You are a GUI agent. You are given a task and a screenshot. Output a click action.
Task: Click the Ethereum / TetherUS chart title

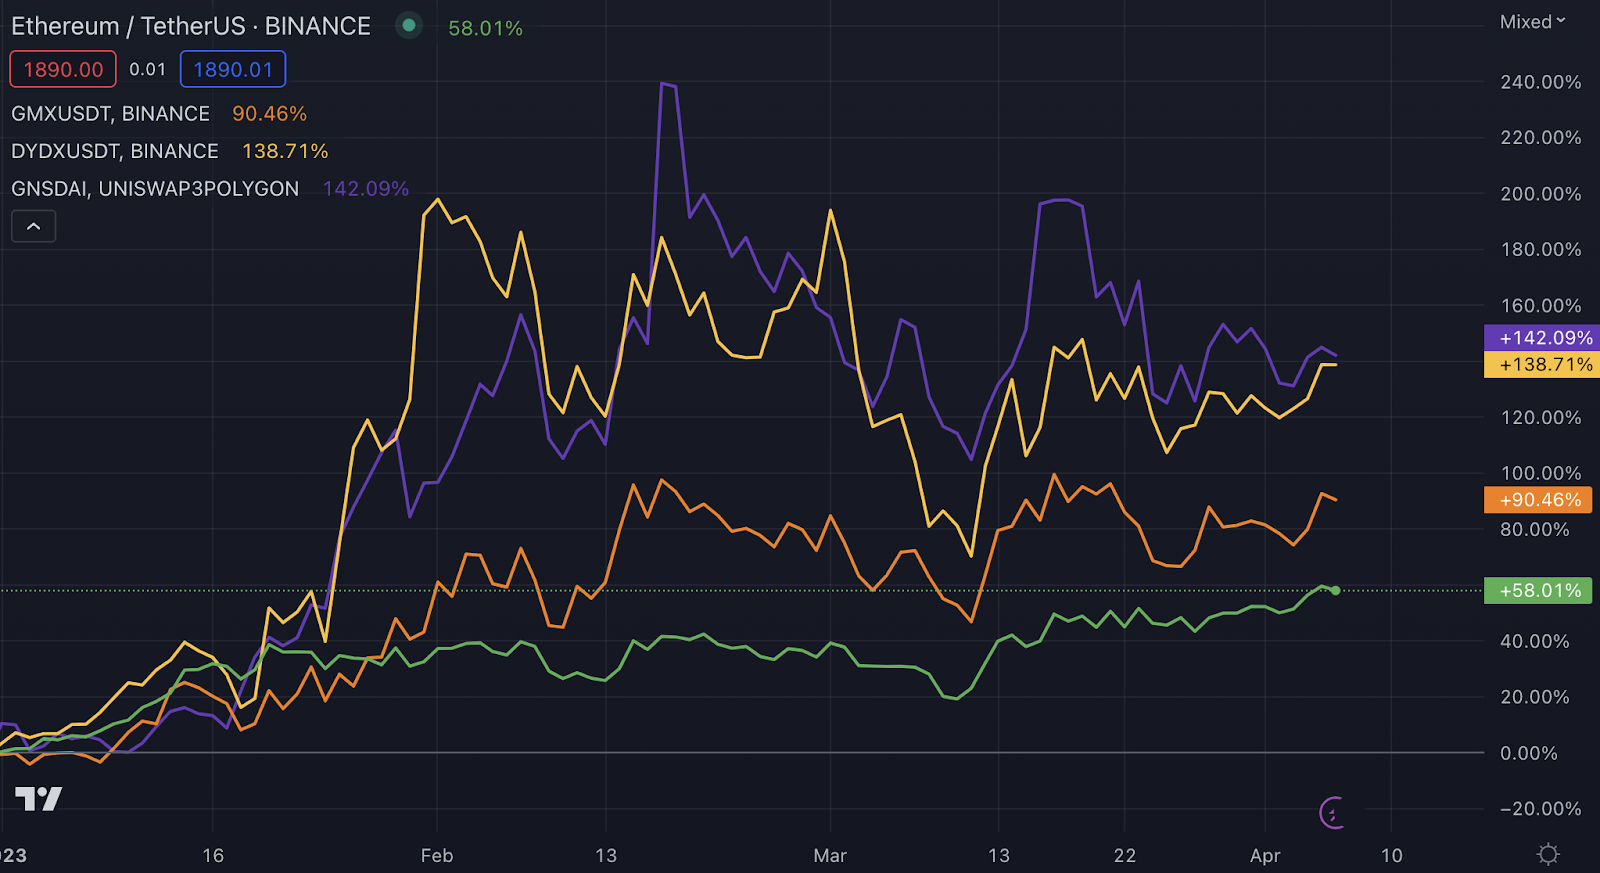191,26
